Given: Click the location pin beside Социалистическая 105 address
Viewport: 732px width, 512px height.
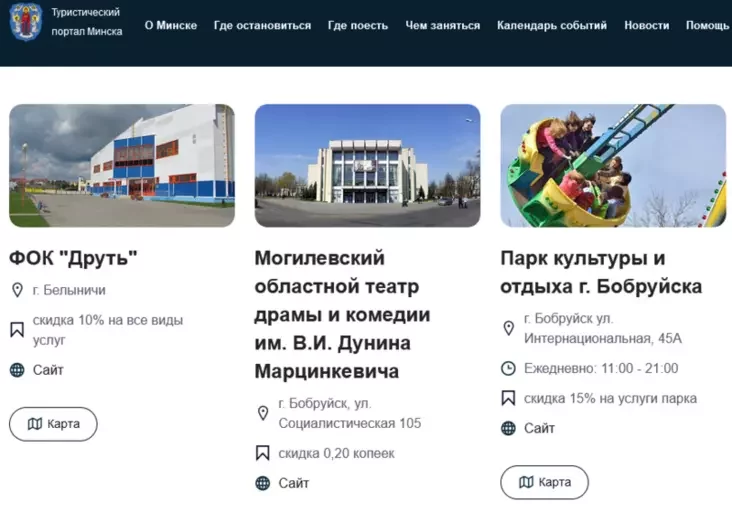Looking at the screenshot, I should 263,413.
